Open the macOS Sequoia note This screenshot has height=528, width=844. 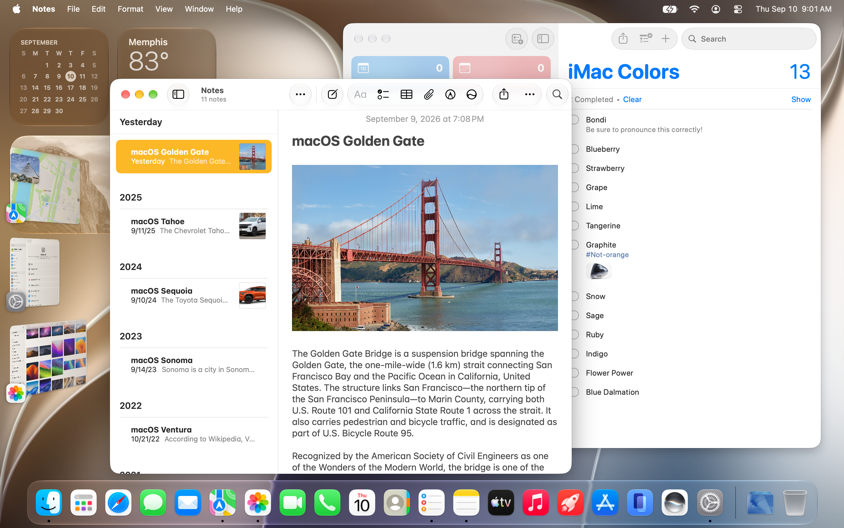pyautogui.click(x=194, y=295)
